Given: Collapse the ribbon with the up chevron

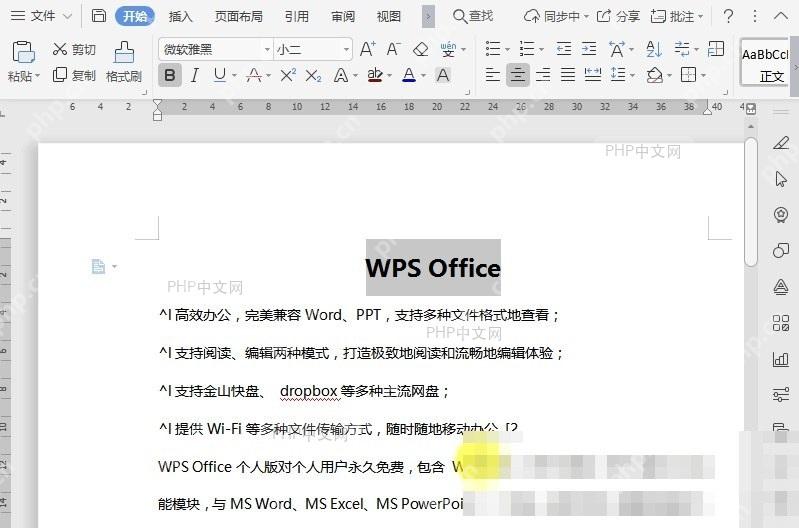Looking at the screenshot, I should (781, 16).
